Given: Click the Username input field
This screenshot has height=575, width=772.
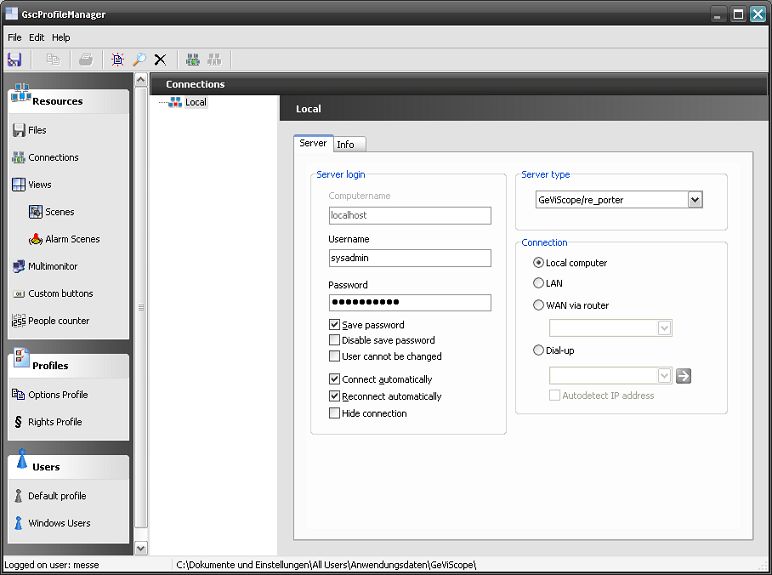Looking at the screenshot, I should tap(410, 258).
